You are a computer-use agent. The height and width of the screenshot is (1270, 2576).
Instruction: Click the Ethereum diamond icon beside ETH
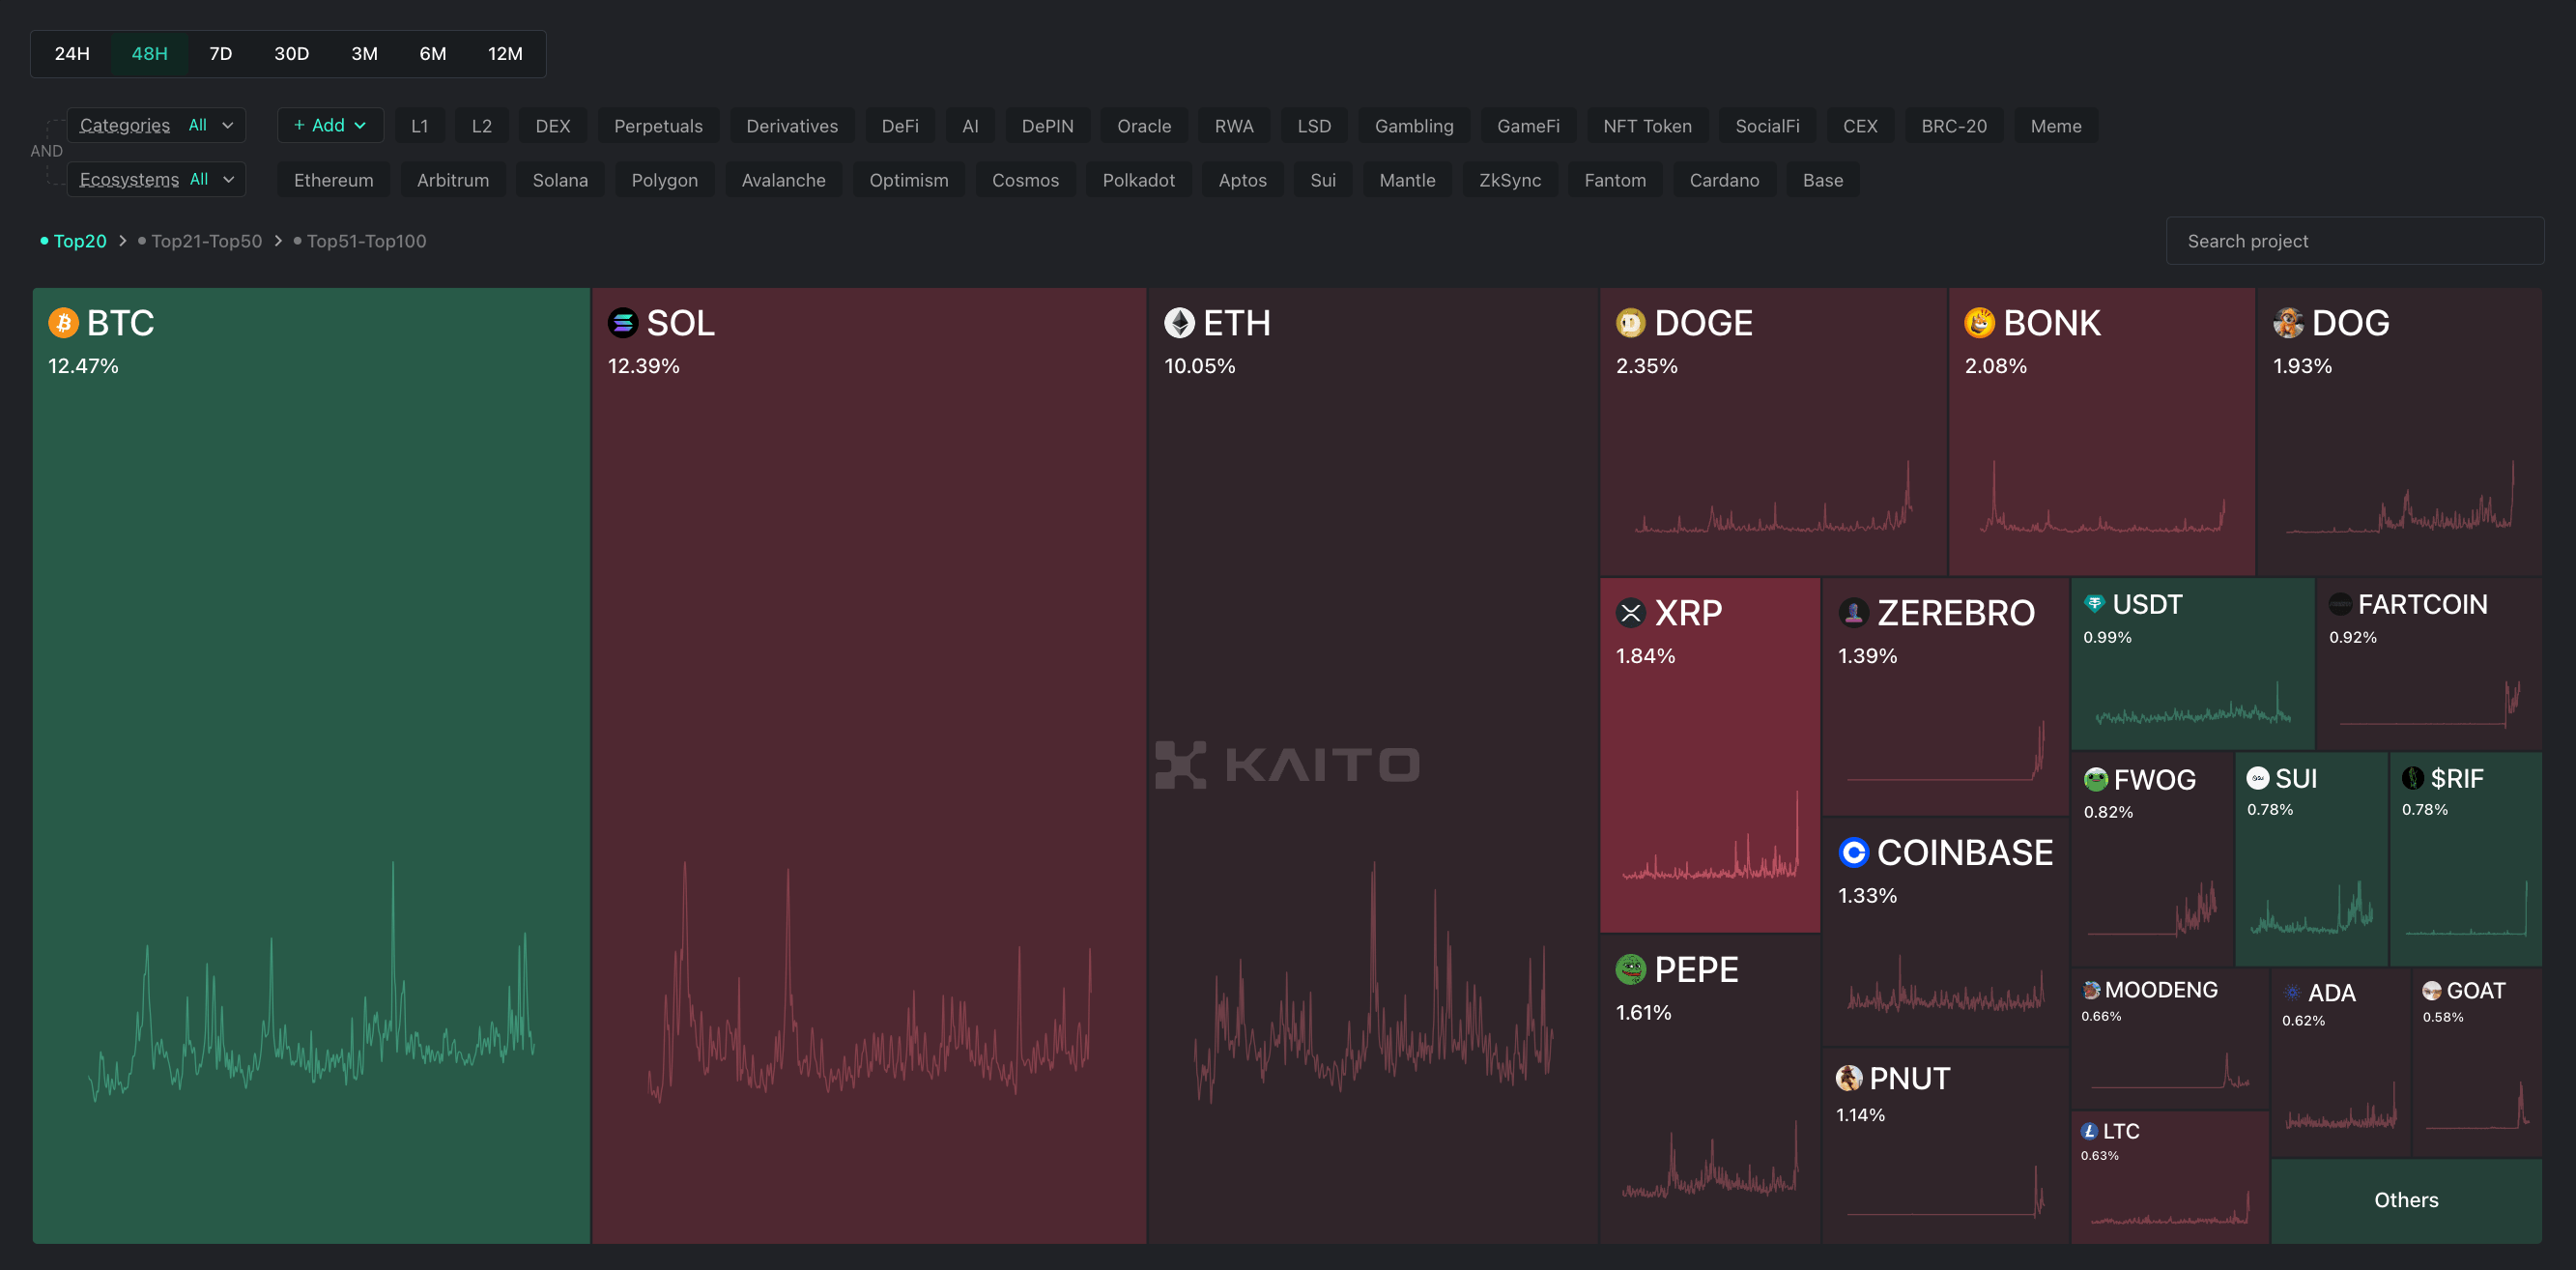(1180, 323)
